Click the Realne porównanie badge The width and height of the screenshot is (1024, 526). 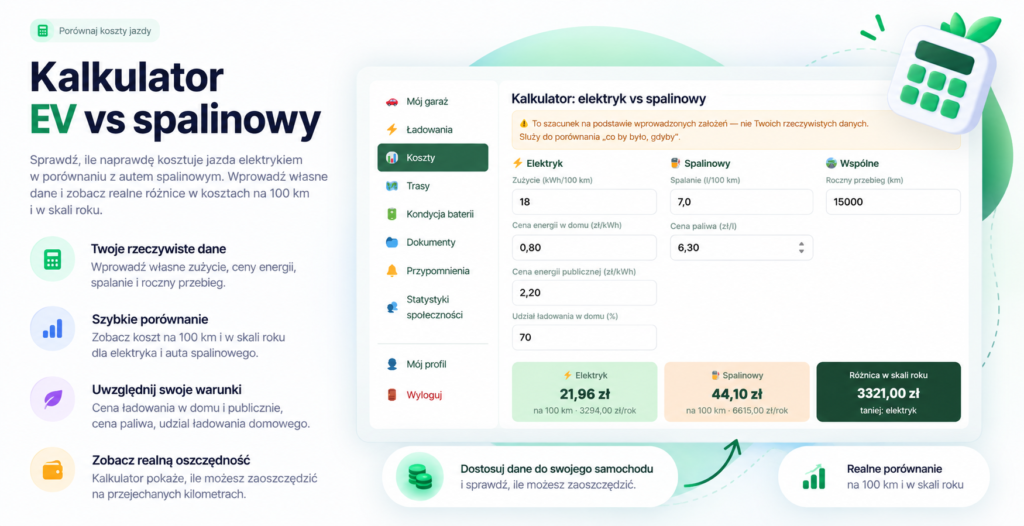[x=884, y=477]
